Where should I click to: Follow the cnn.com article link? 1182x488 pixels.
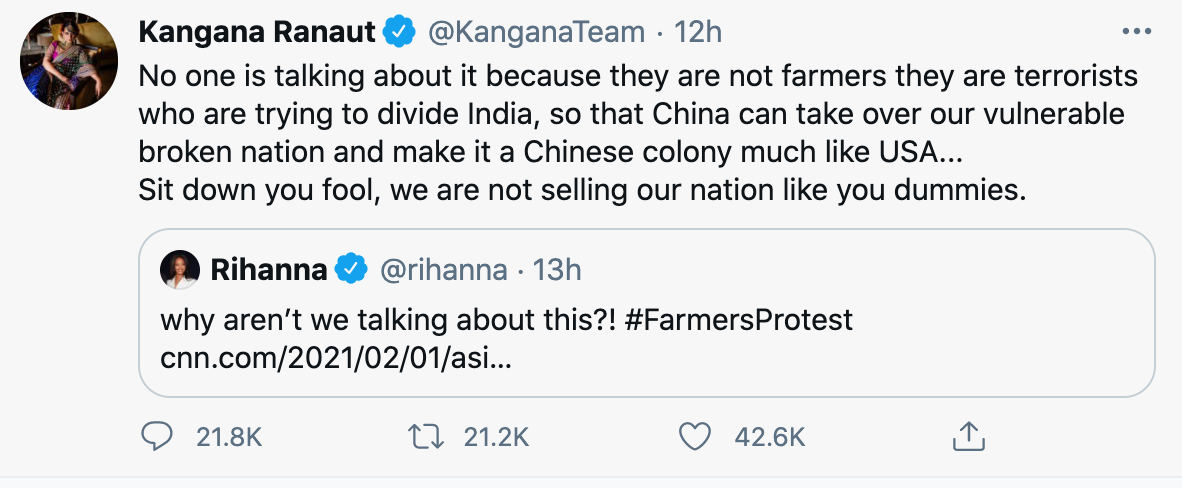tap(335, 357)
